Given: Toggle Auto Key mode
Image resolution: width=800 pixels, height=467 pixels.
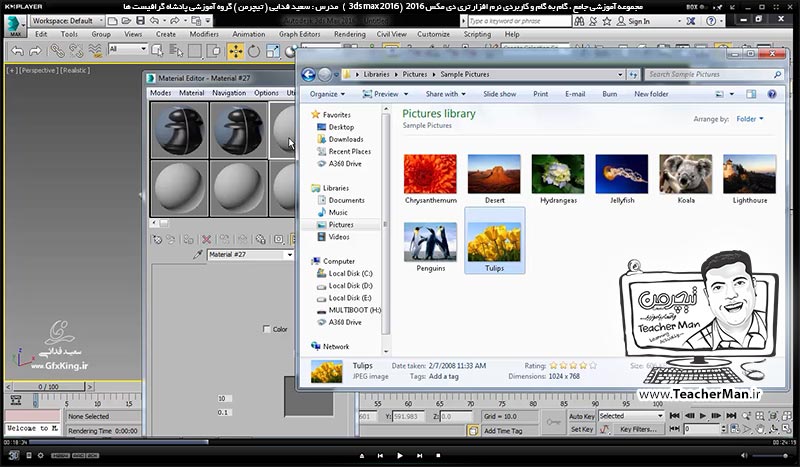Looking at the screenshot, I should 582,416.
